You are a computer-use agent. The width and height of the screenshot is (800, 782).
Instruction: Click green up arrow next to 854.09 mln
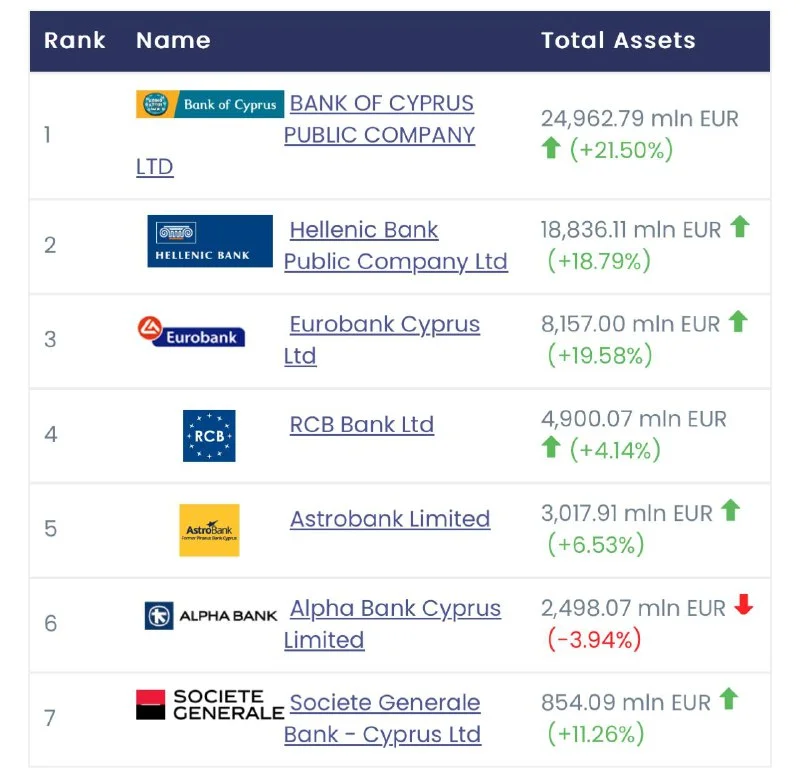[729, 699]
